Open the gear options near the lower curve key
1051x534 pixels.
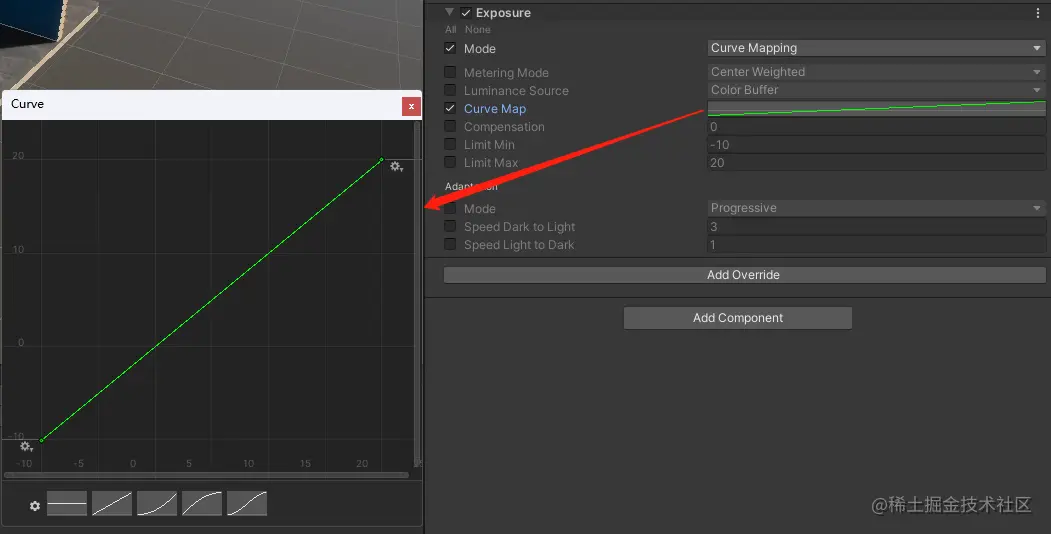27,446
